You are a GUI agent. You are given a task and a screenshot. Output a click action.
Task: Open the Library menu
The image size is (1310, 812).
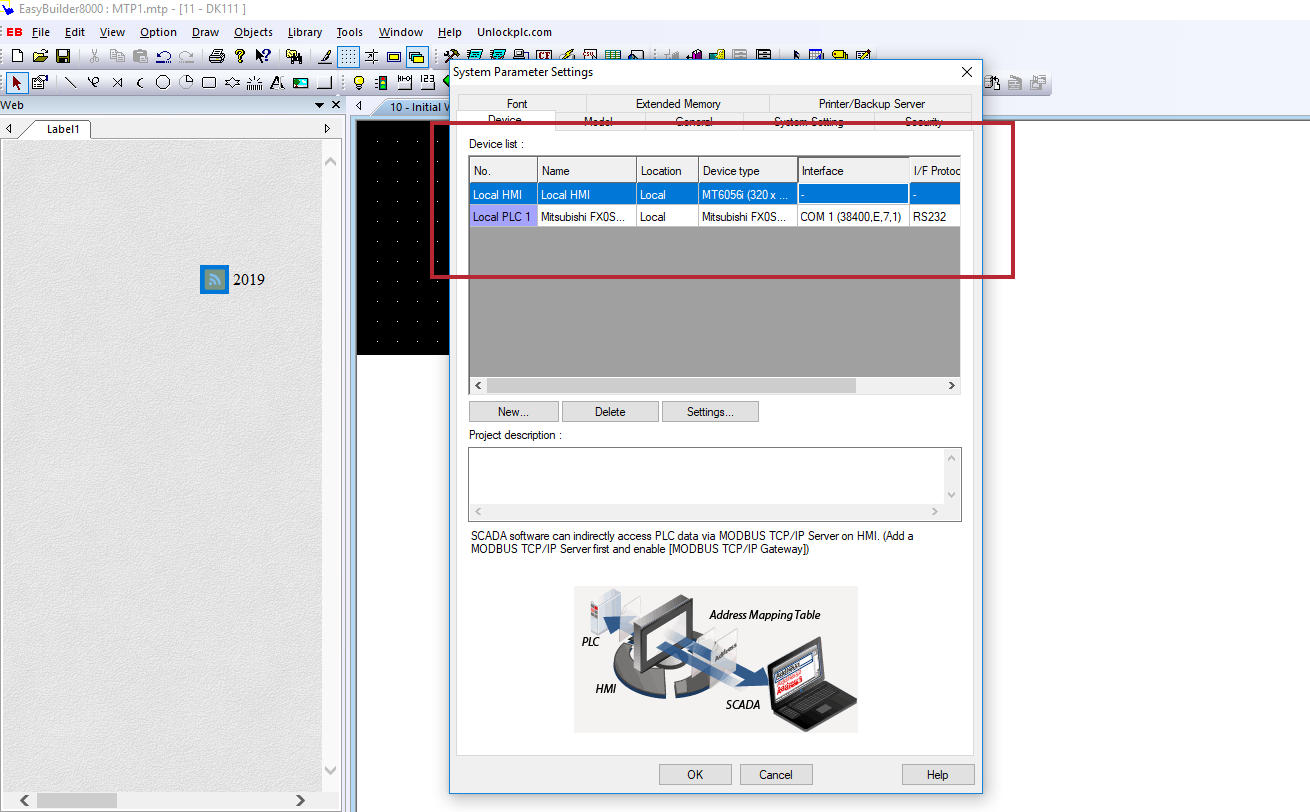click(x=305, y=32)
